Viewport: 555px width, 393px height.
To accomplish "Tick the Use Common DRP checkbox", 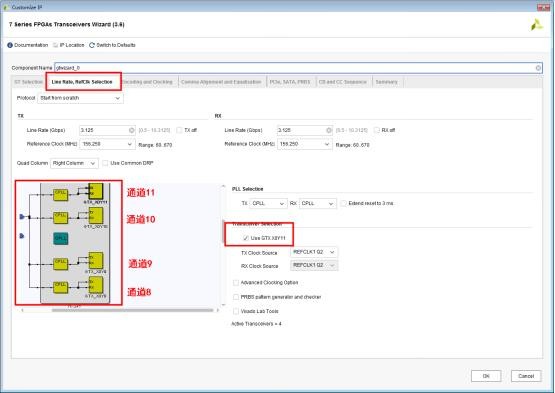I will click(x=105, y=163).
